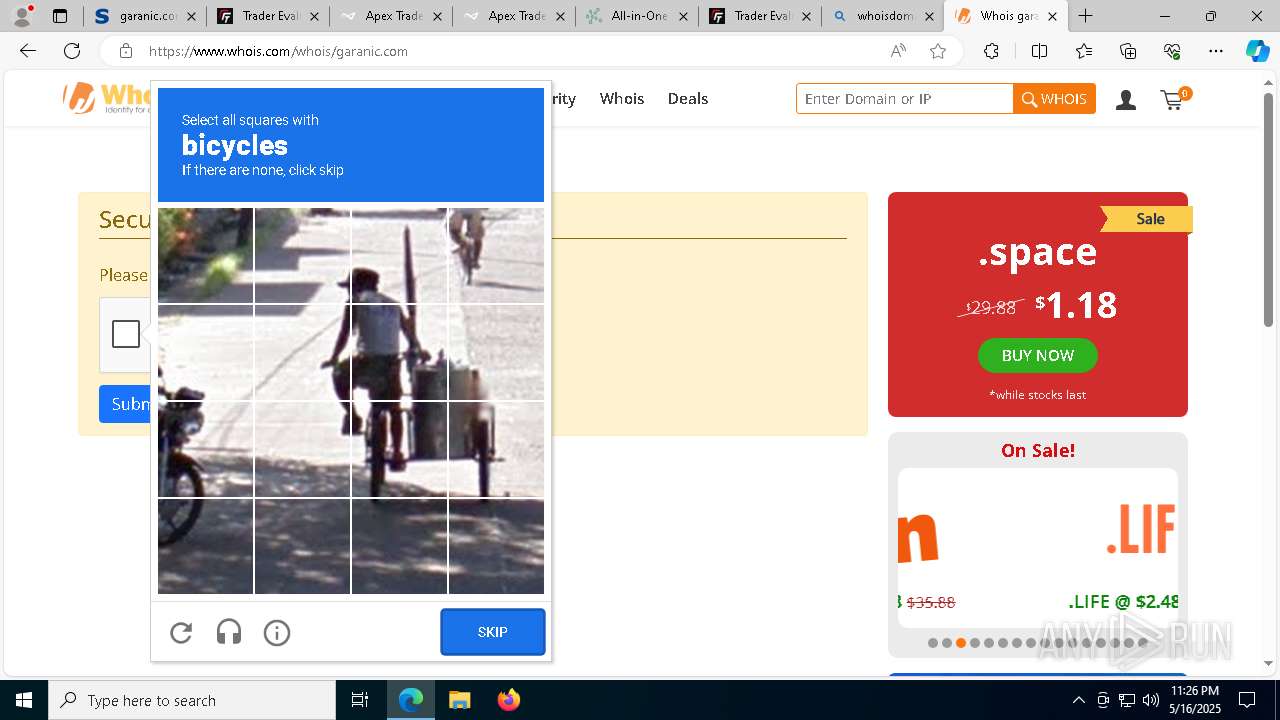This screenshot has height=720, width=1280.
Task: Select captcha tile showing rider's torso
Action: point(399,352)
